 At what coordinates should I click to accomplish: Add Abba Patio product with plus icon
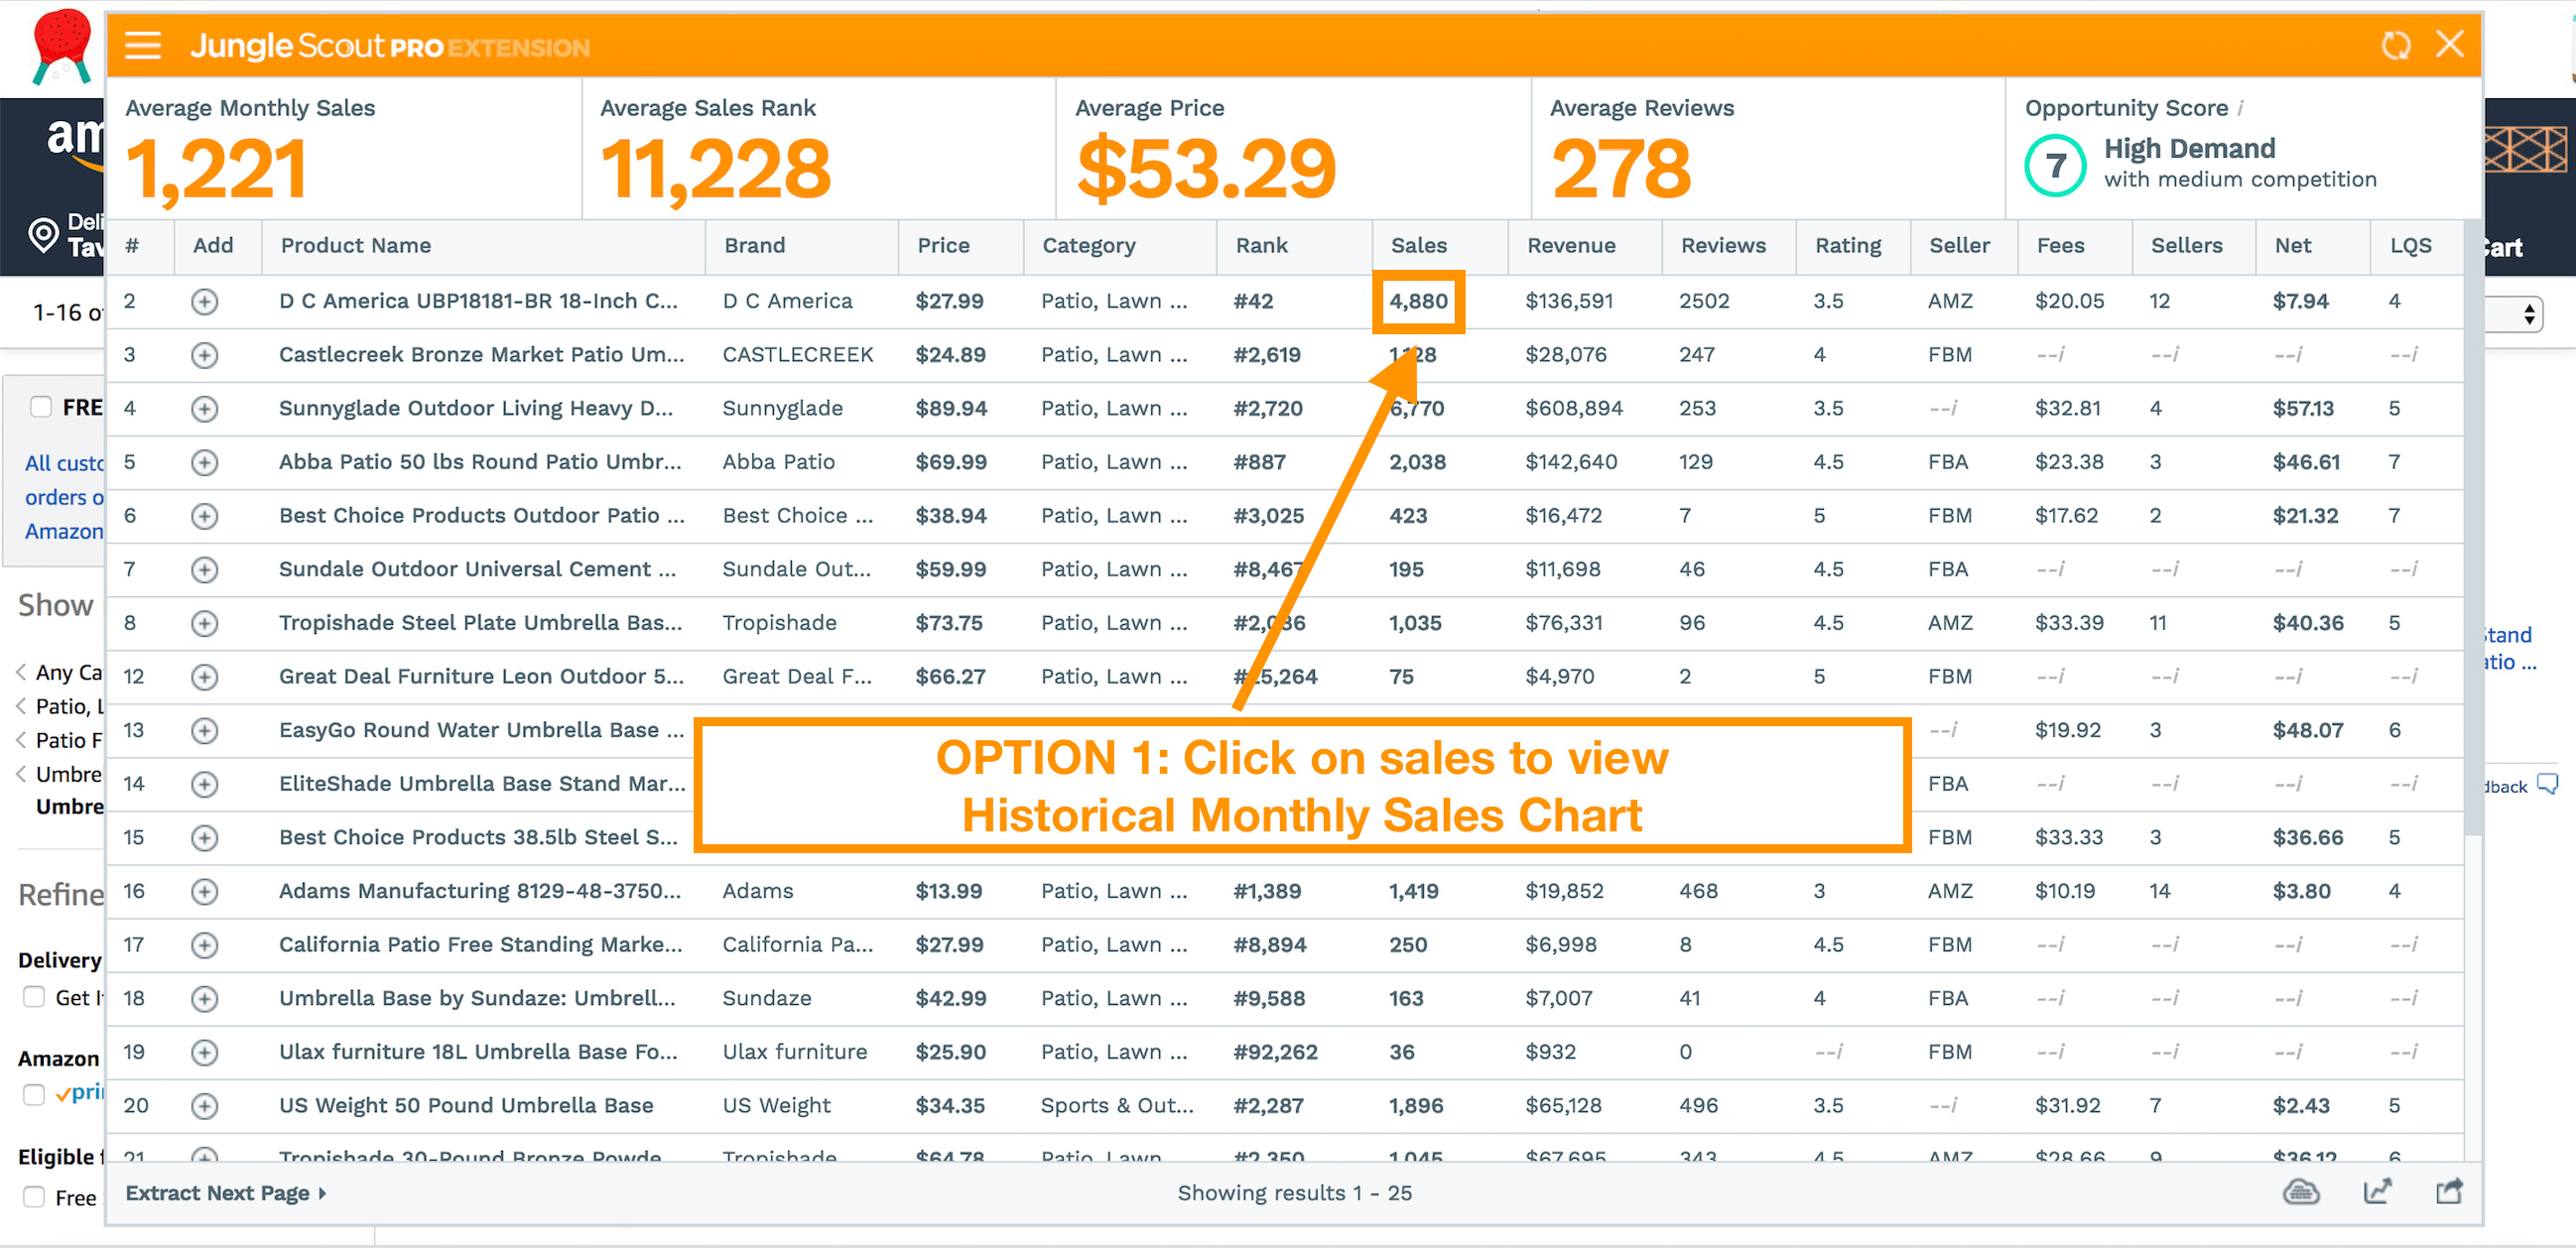tap(204, 462)
